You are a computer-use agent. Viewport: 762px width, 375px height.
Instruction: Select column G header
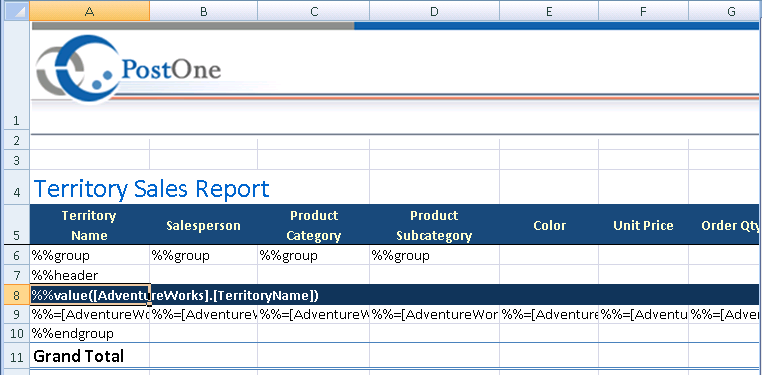725,12
